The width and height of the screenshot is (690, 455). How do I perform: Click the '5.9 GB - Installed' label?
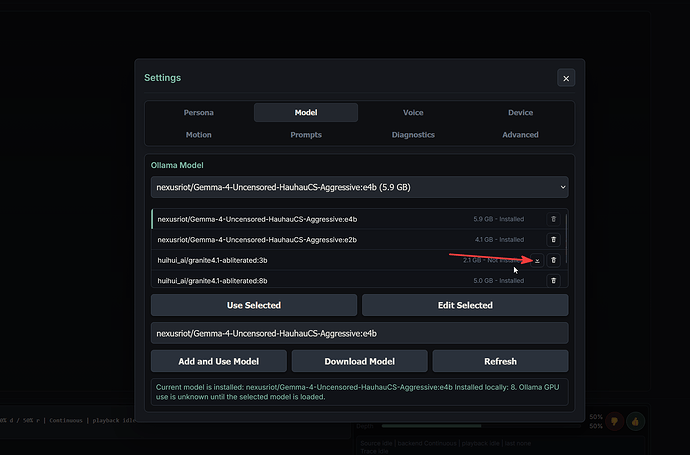(499, 219)
